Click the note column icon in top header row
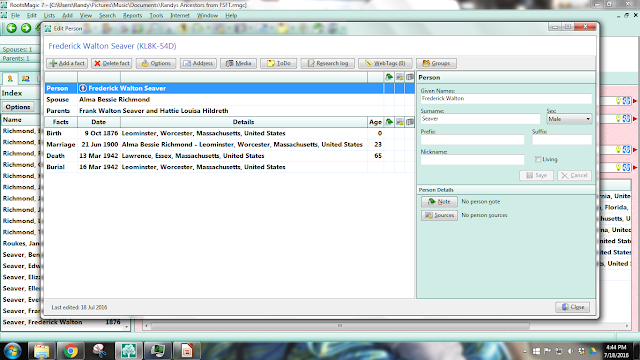 click(389, 77)
